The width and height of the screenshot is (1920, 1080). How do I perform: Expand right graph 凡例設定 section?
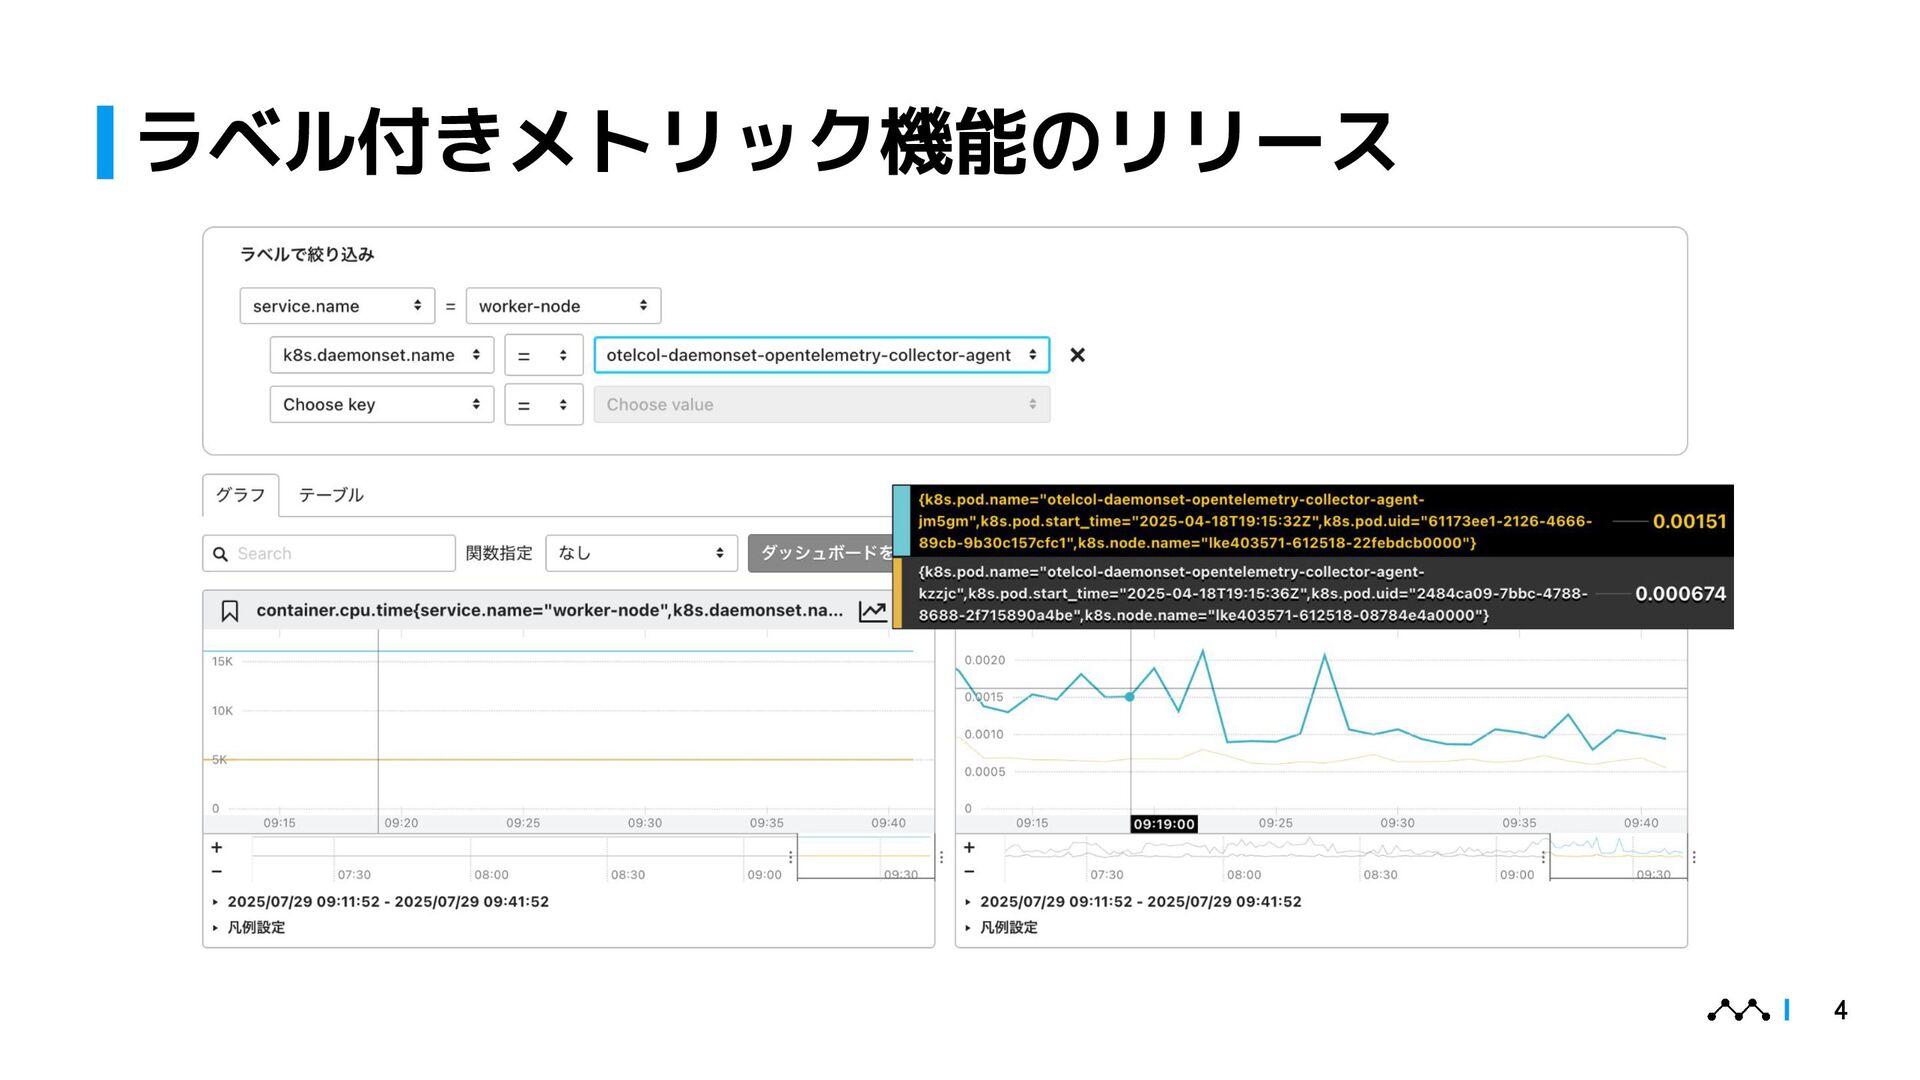tap(1002, 927)
